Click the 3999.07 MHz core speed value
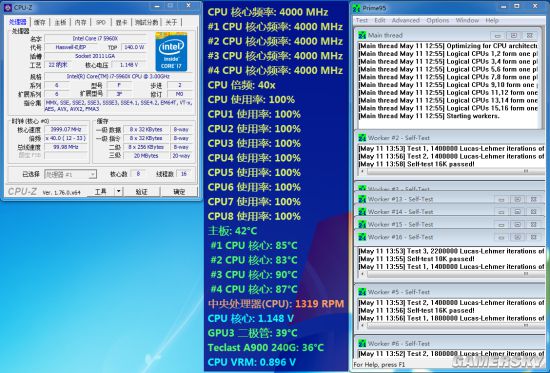Image resolution: width=550 pixels, height=373 pixels. [66, 129]
